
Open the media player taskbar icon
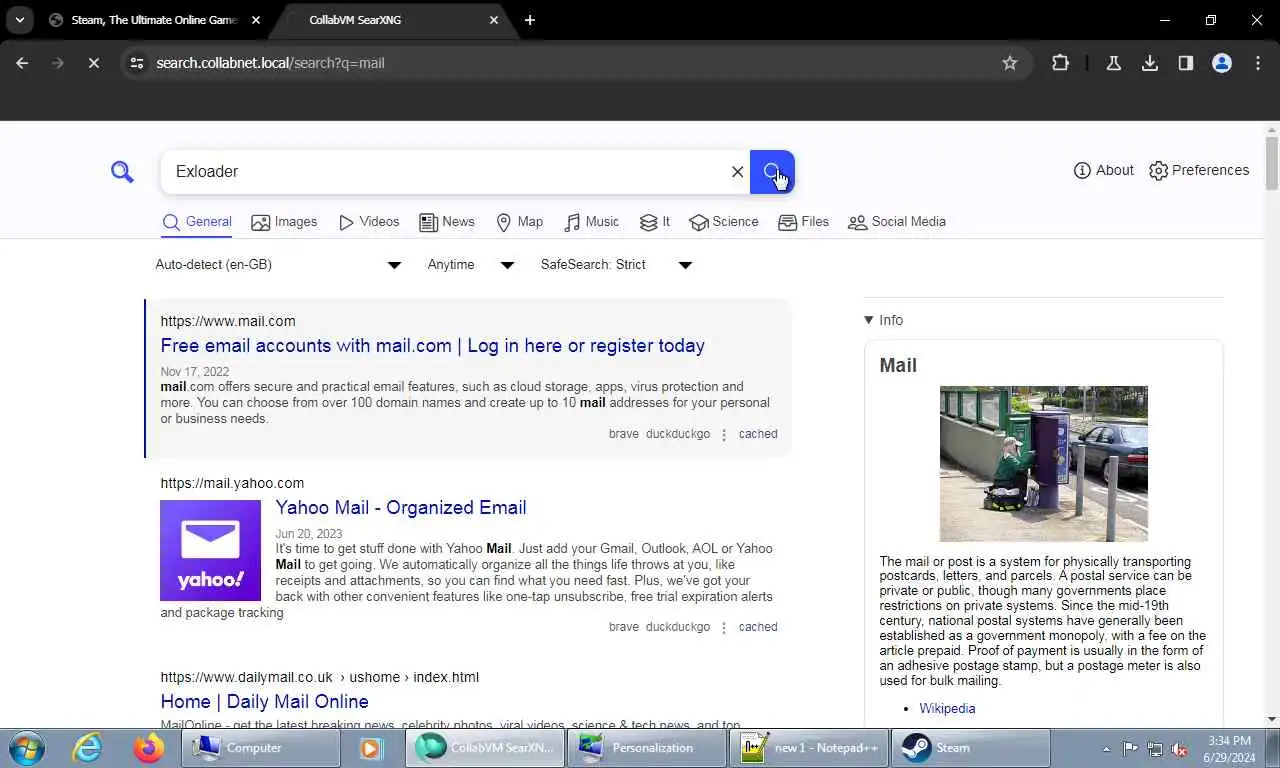[x=371, y=748]
